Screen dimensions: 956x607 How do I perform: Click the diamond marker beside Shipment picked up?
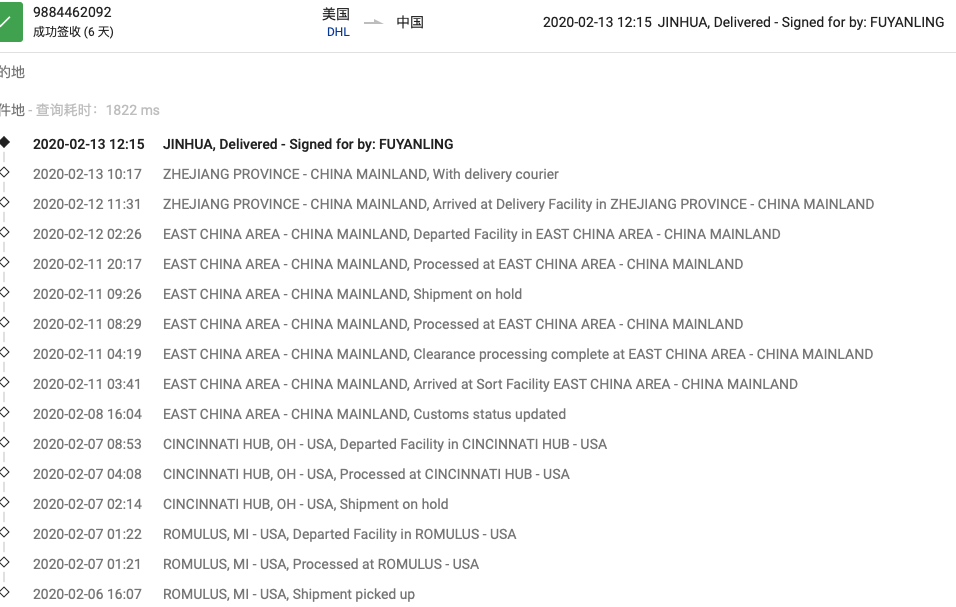(x=5, y=592)
